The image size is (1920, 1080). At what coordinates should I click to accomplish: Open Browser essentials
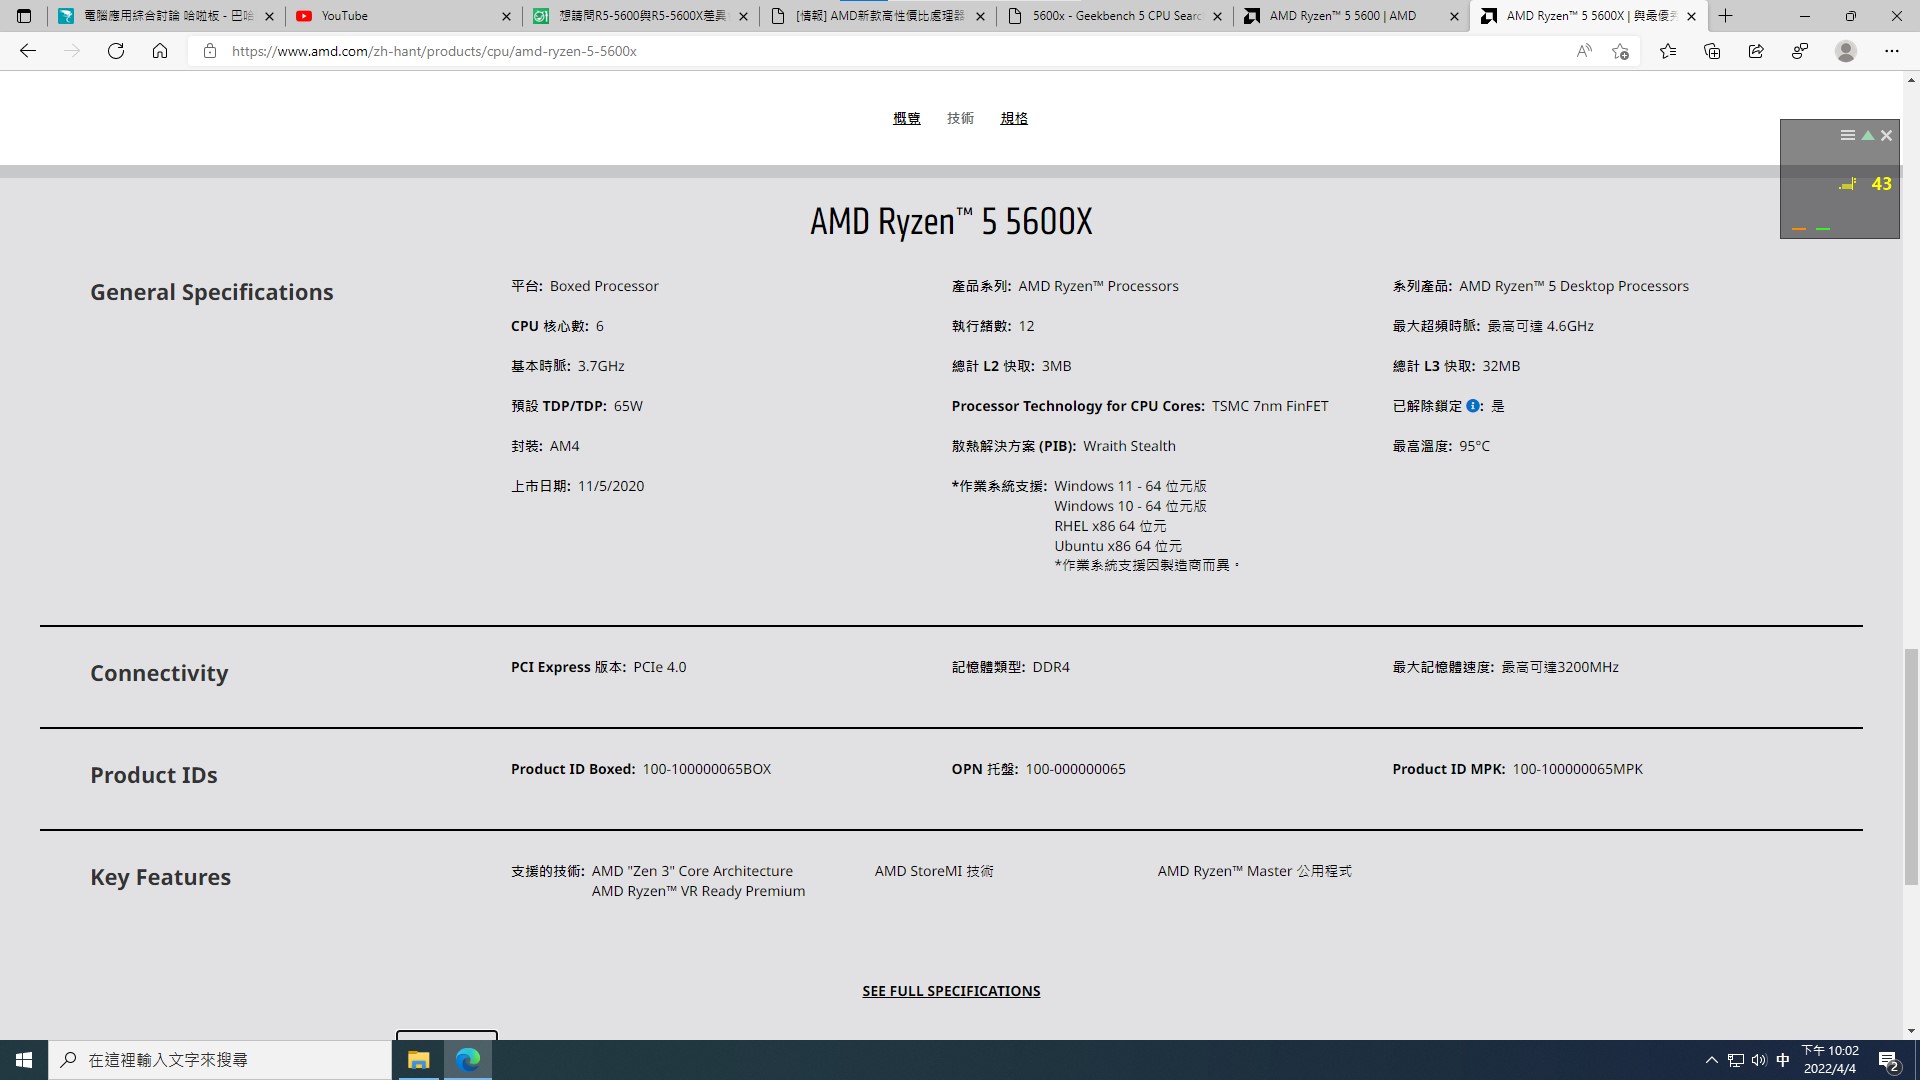[1800, 51]
